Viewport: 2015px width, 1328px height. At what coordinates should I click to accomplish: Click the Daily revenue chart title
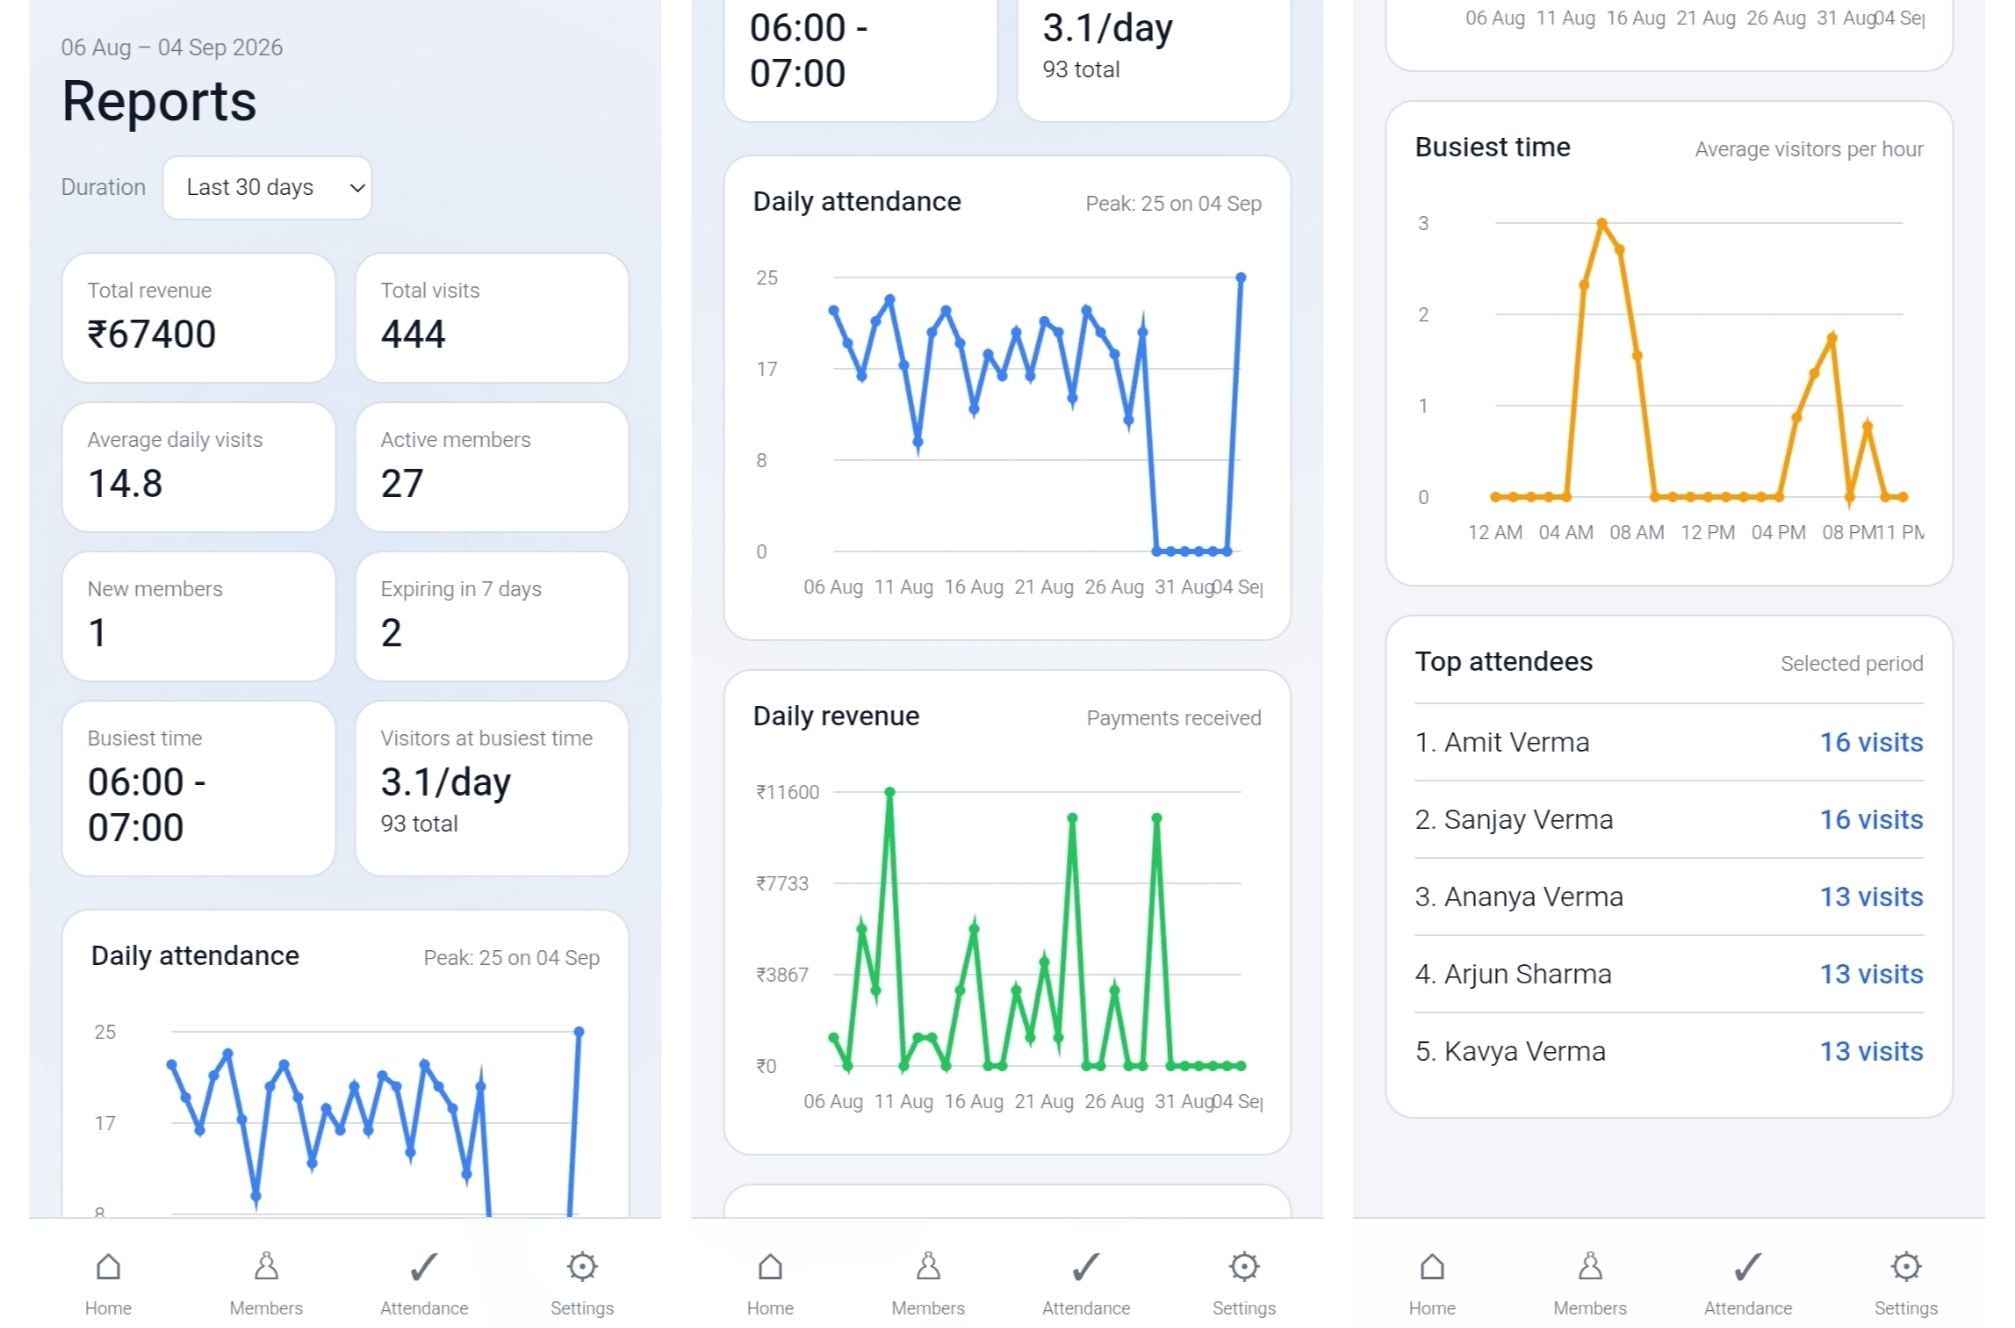point(836,716)
